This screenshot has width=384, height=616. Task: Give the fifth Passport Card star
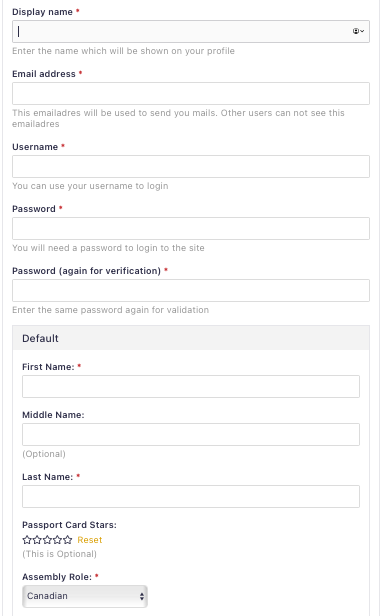[x=68, y=540]
